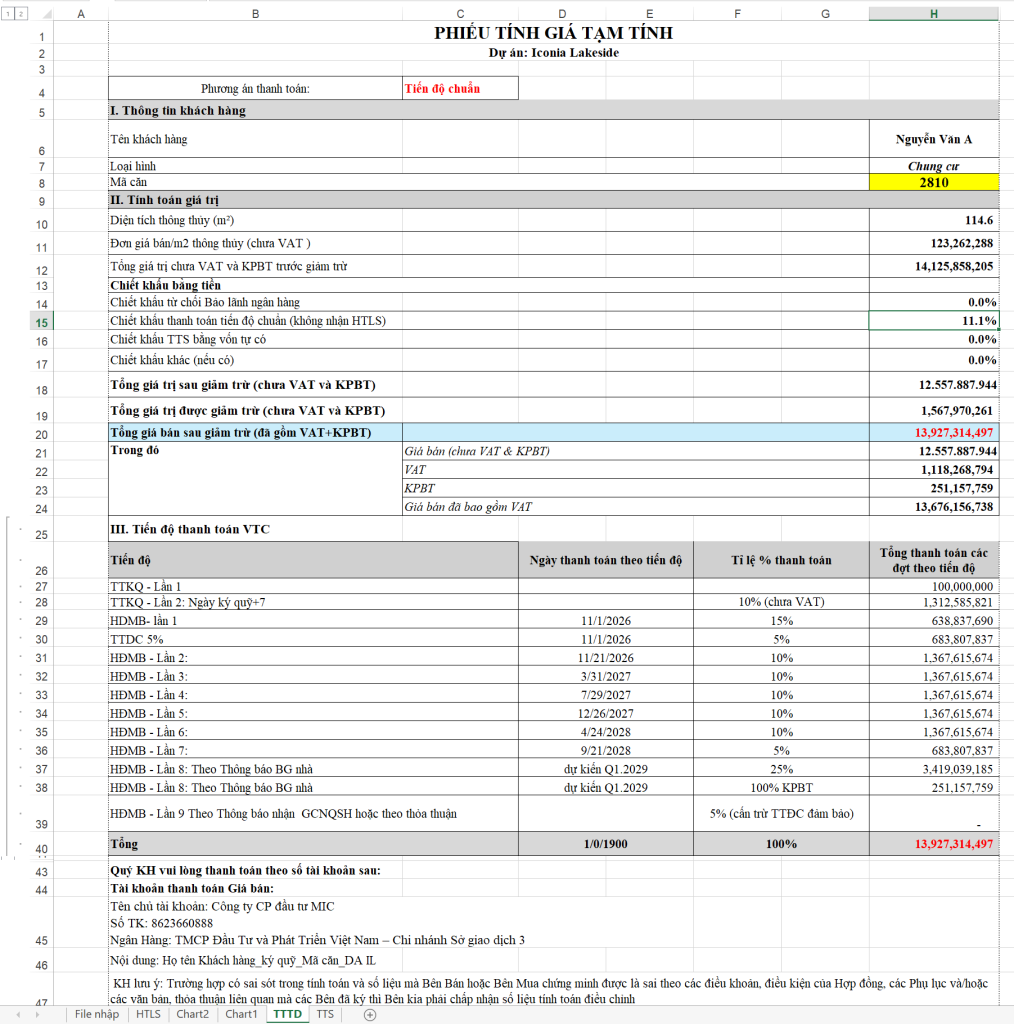Screen dimensions: 1014x1024
Task: Select the 11.1% discount cell
Action: point(934,321)
